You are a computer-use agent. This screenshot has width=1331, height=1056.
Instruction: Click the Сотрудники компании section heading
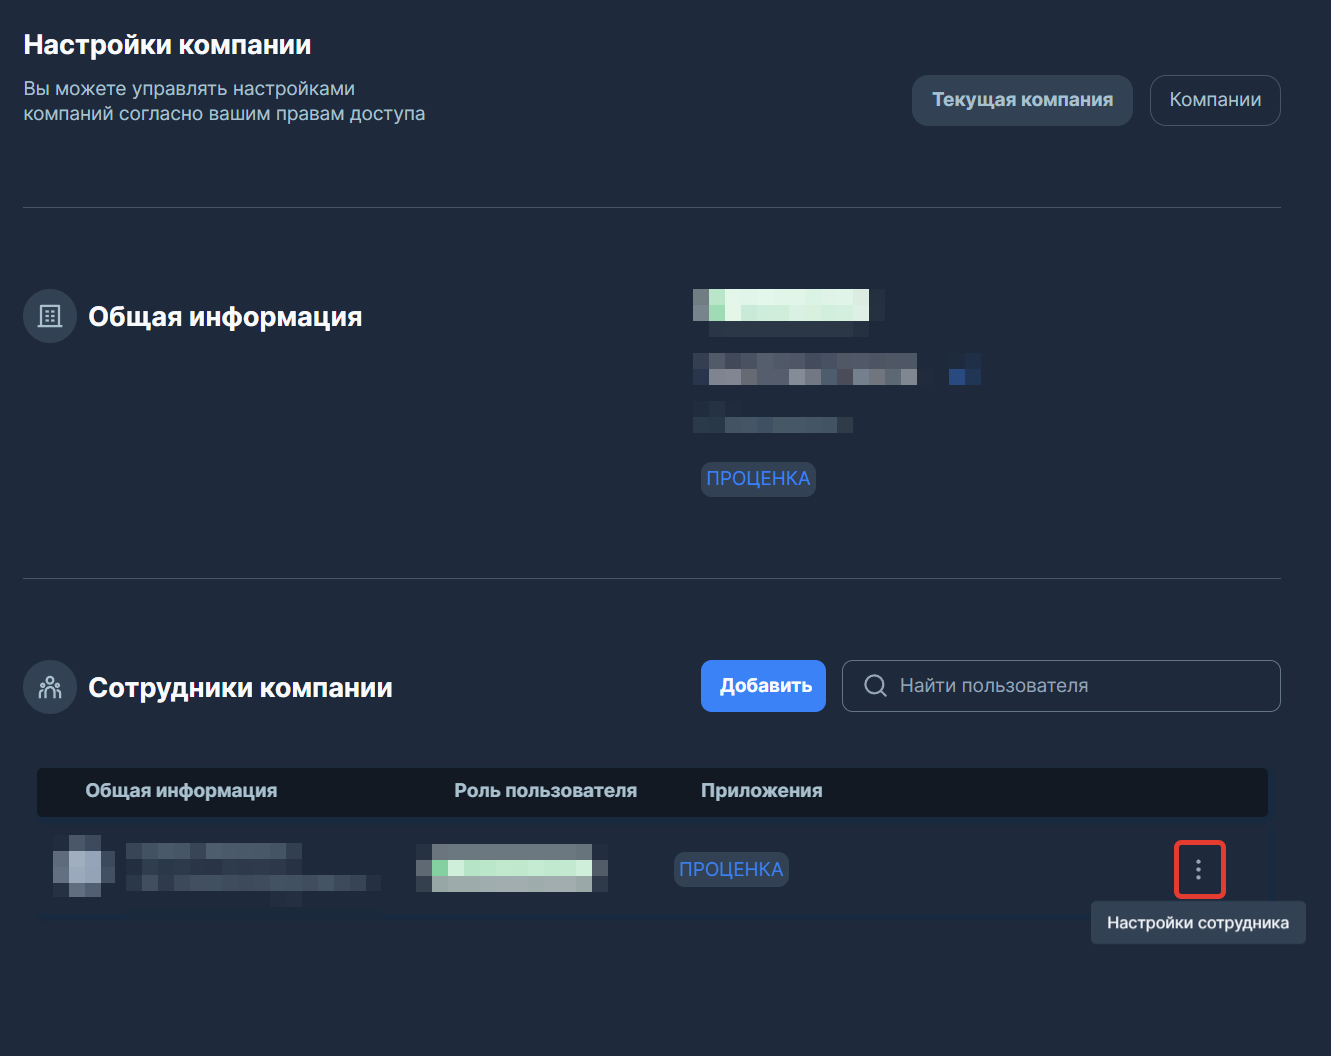tap(240, 688)
